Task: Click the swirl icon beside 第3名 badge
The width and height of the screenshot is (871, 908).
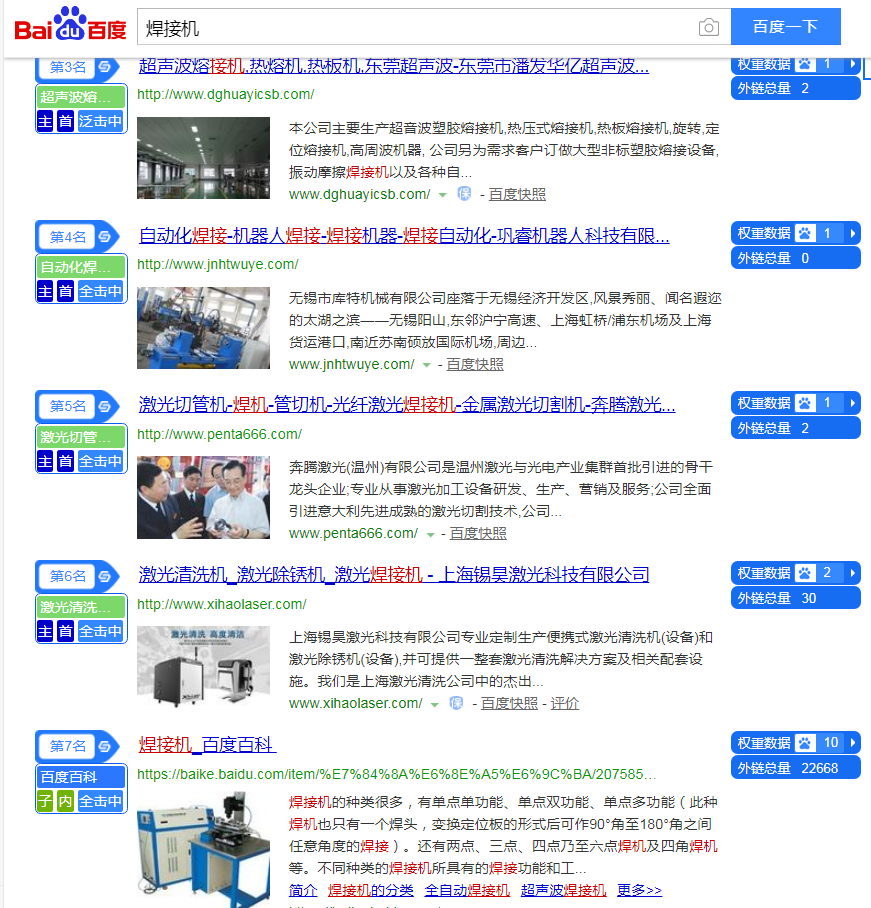Action: tap(105, 67)
